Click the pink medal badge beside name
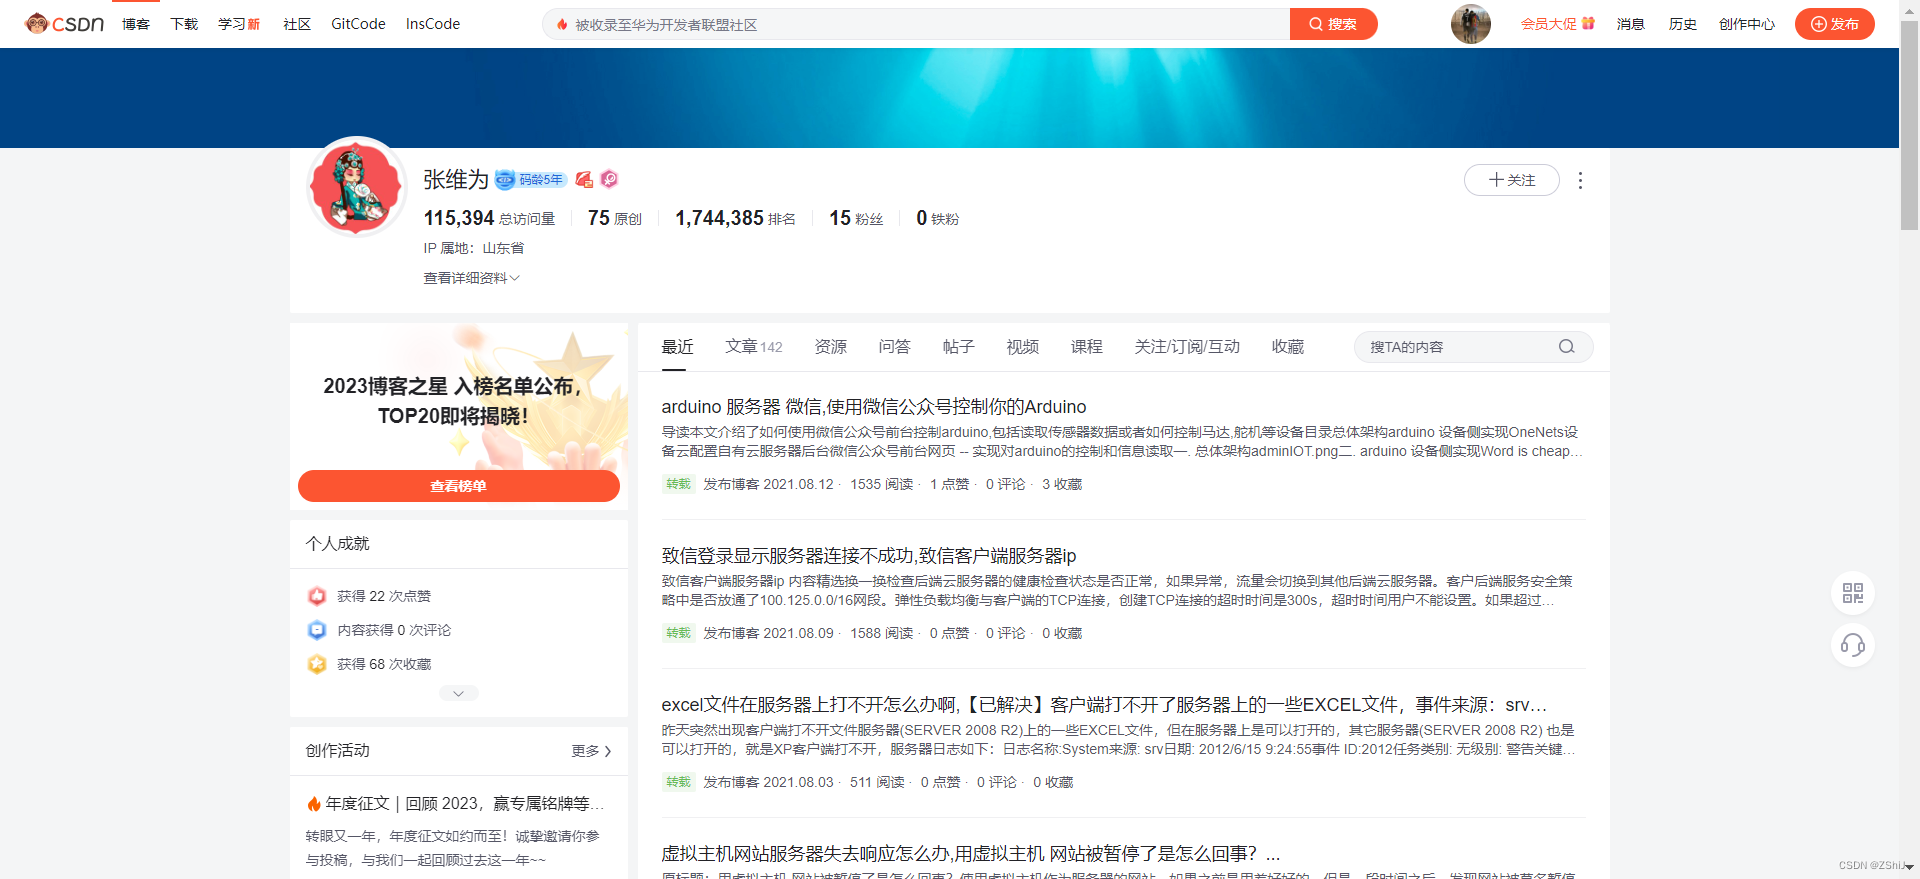The width and height of the screenshot is (1920, 879). (609, 179)
